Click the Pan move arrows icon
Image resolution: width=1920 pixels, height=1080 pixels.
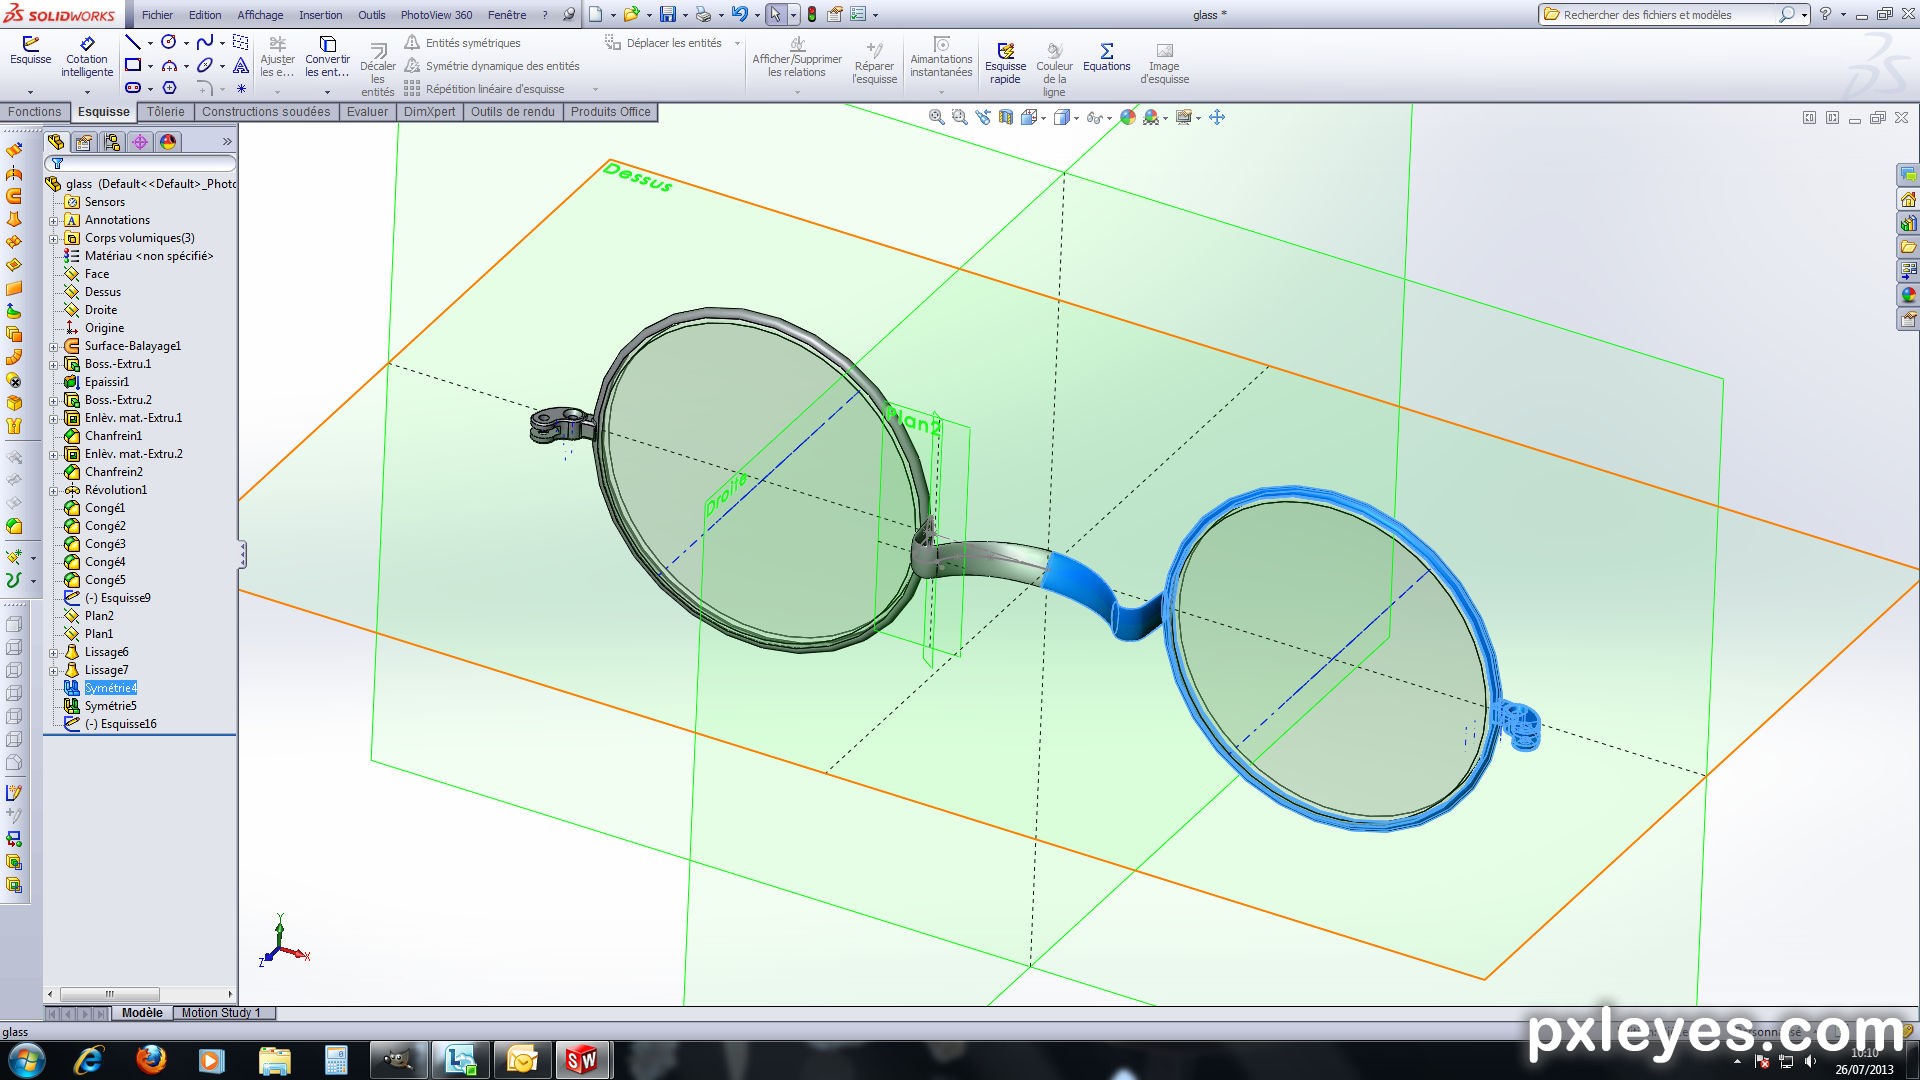click(1216, 117)
